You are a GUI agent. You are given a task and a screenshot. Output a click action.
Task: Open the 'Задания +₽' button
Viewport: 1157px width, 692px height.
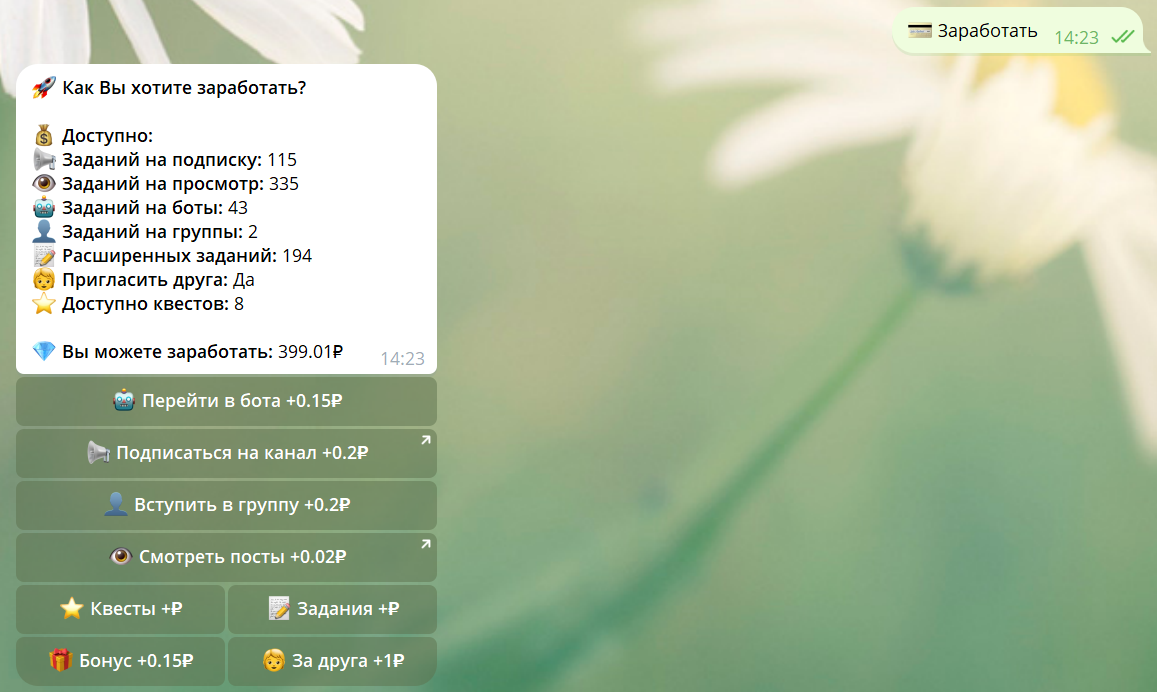tap(332, 609)
